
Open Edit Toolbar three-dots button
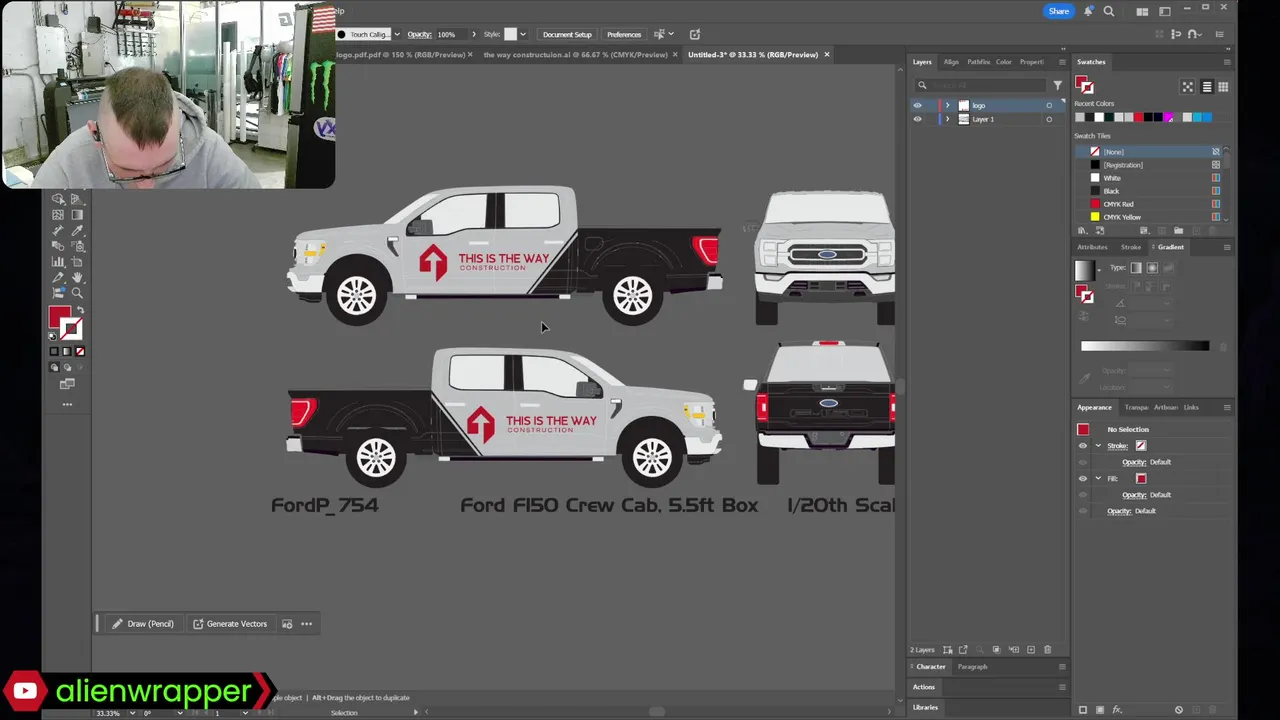click(x=67, y=405)
